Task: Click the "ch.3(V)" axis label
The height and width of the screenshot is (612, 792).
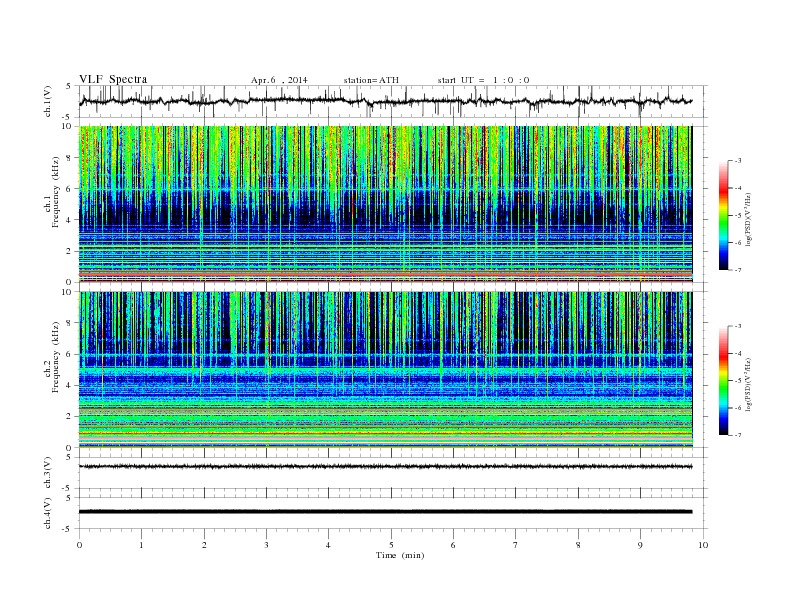Action: [x=48, y=473]
